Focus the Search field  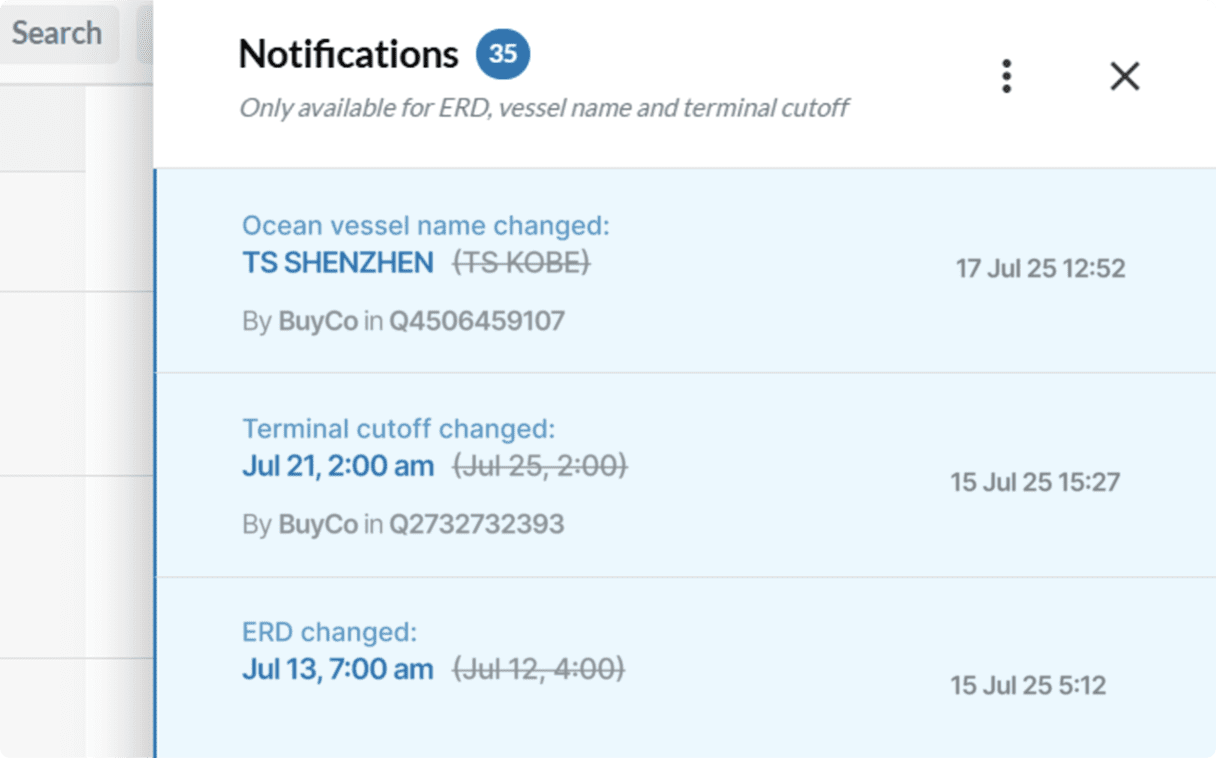(58, 33)
